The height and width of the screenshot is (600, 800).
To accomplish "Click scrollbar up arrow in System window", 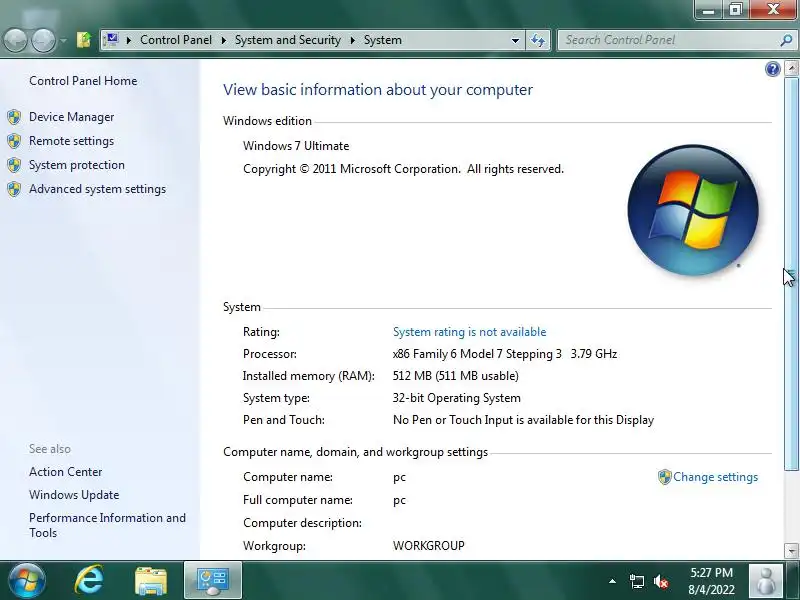I will pos(791,68).
